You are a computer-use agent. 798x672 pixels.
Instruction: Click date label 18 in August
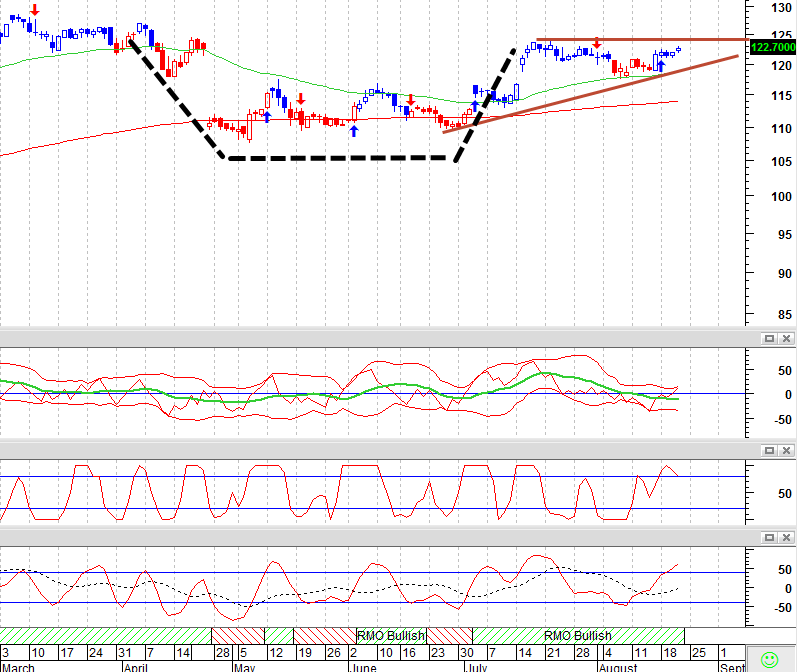[669, 653]
